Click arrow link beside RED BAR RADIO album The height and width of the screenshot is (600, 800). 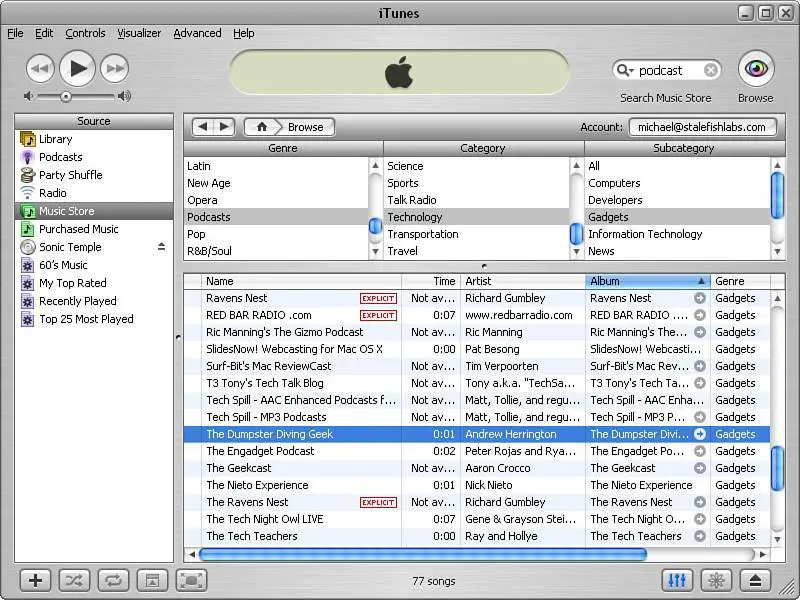(x=699, y=315)
